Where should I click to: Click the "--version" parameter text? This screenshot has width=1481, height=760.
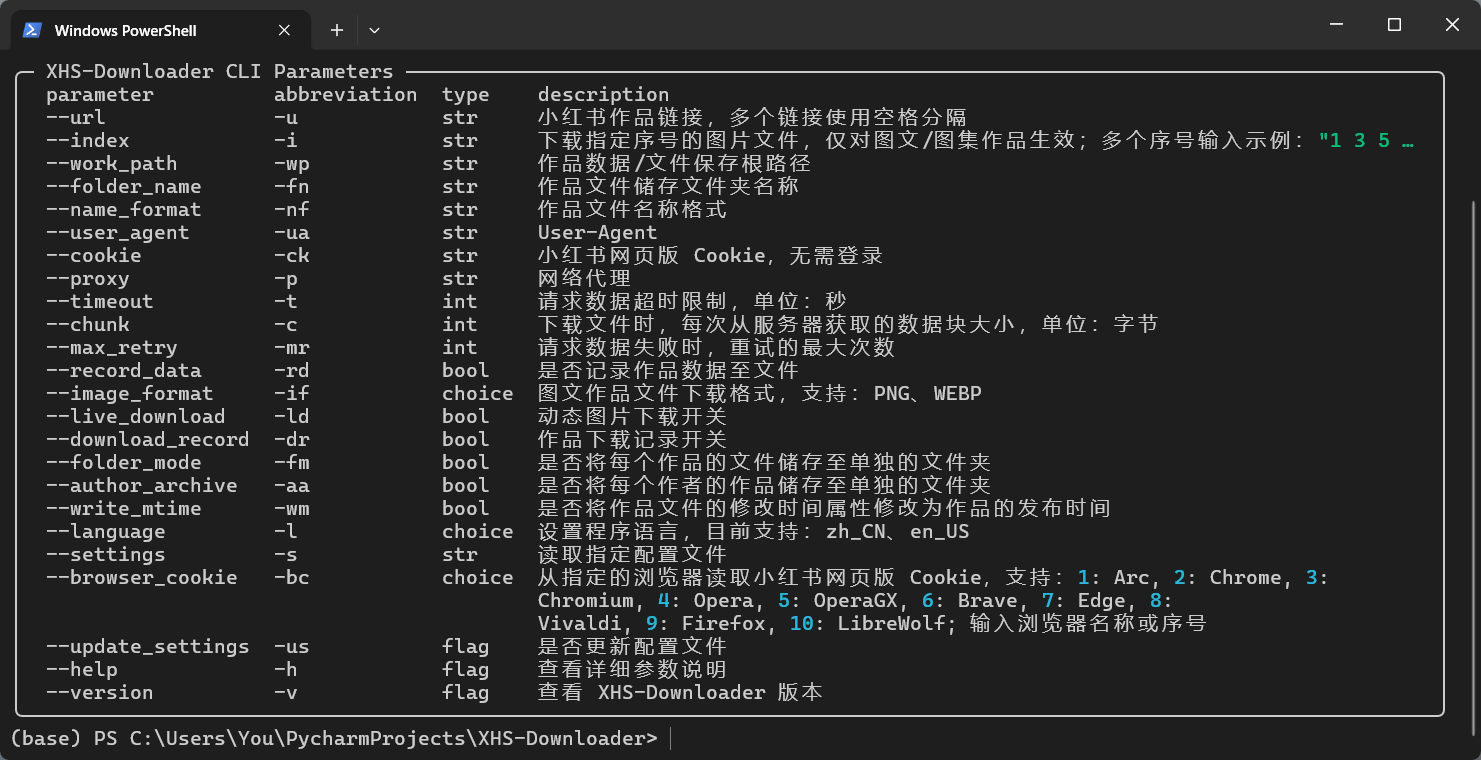click(99, 693)
